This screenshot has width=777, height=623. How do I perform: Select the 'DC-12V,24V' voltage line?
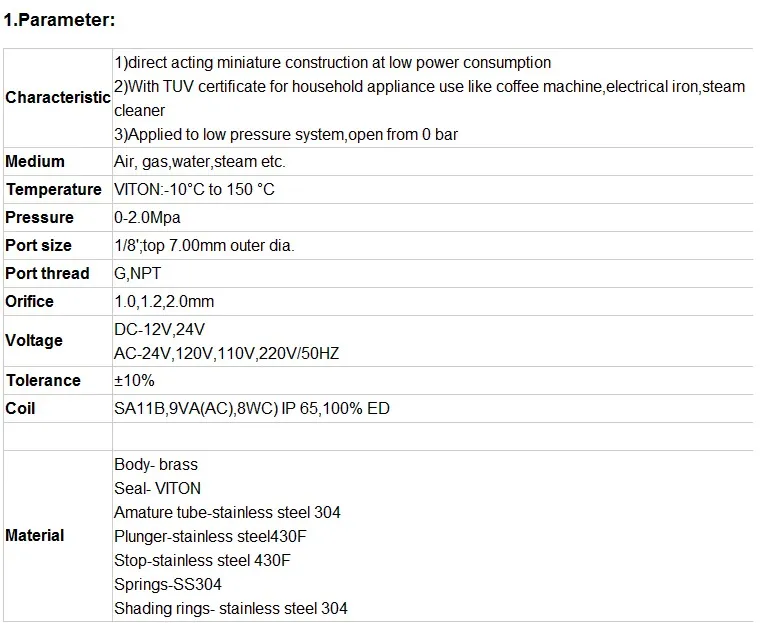159,330
